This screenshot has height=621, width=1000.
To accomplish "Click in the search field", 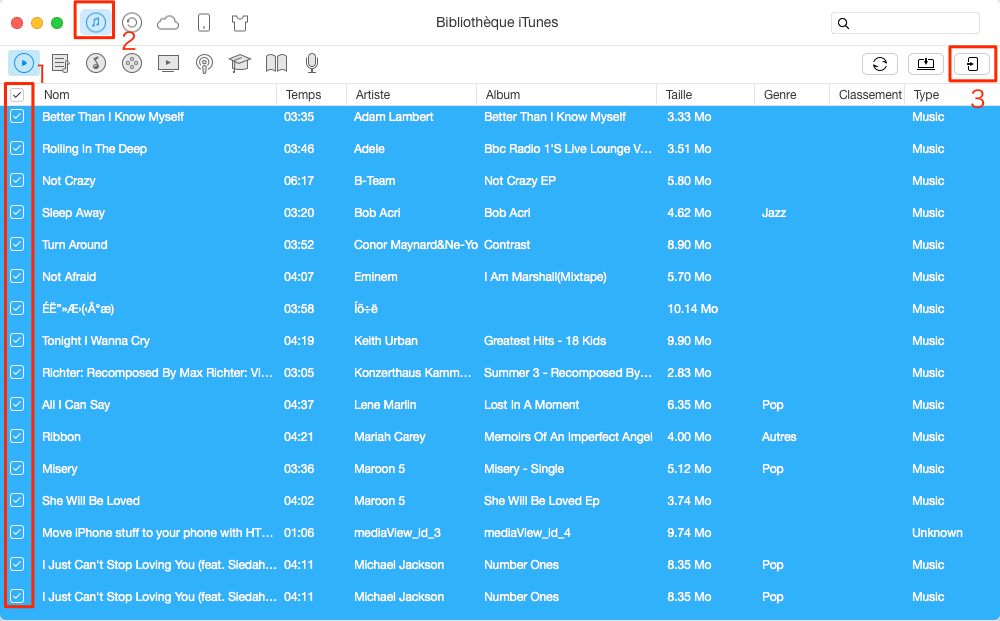I will pos(905,23).
